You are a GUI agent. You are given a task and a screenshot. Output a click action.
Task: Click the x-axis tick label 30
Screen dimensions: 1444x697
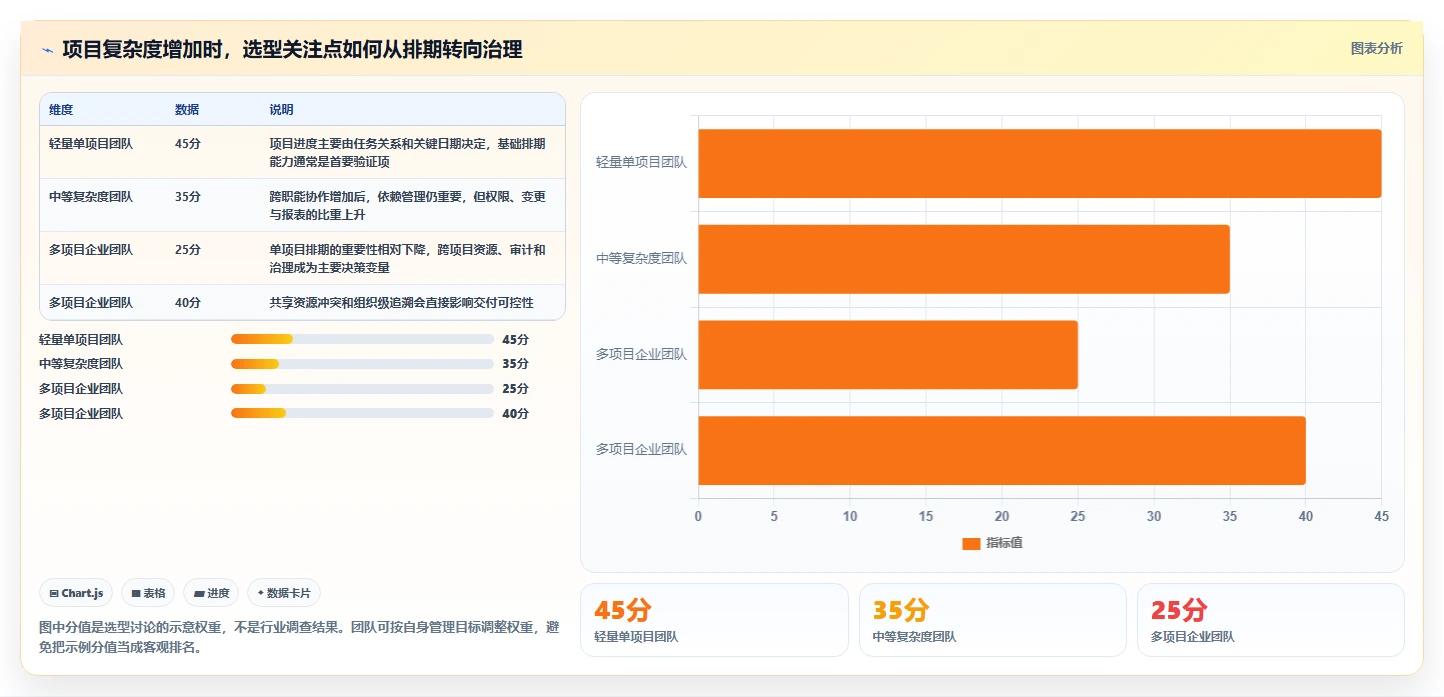pos(1154,516)
